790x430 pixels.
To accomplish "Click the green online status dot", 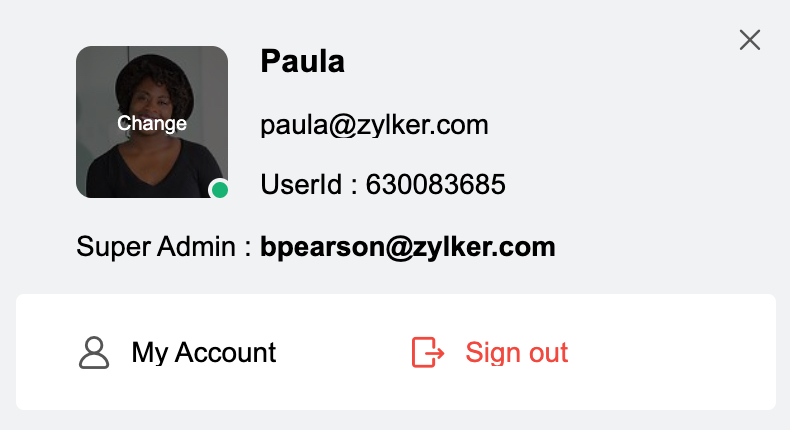I will tap(220, 190).
